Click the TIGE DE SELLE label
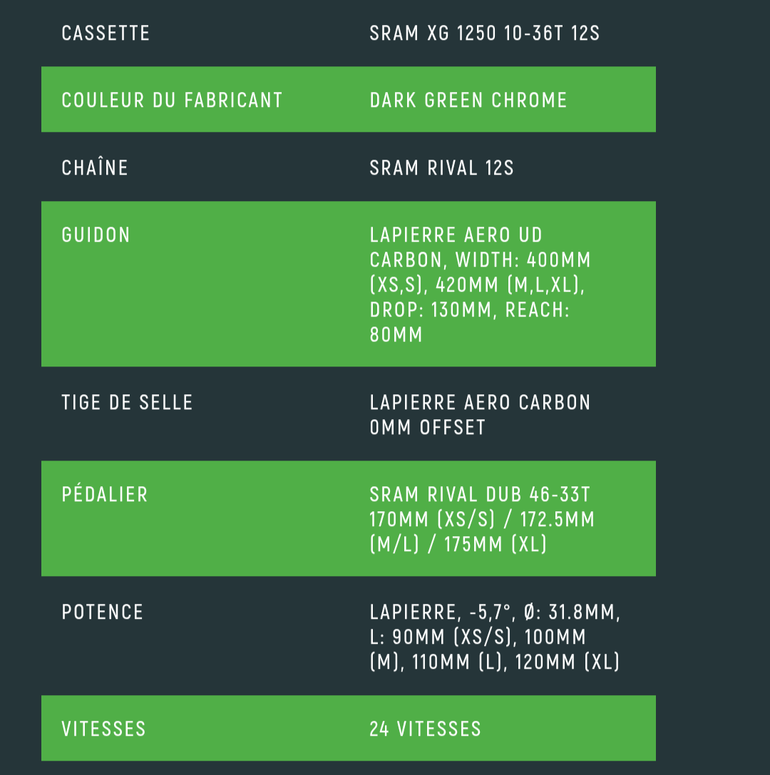 click(x=127, y=403)
